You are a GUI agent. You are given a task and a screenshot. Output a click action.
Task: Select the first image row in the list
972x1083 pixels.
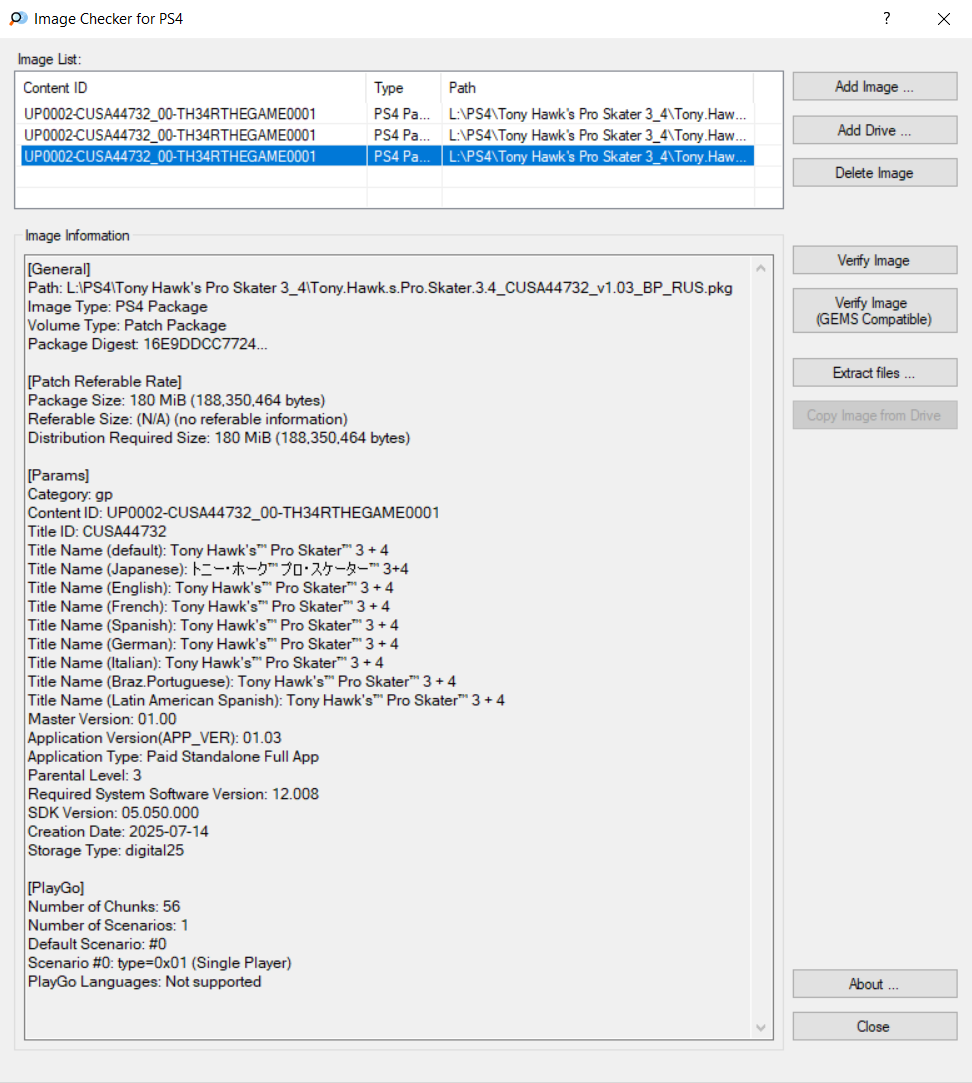tap(387, 114)
